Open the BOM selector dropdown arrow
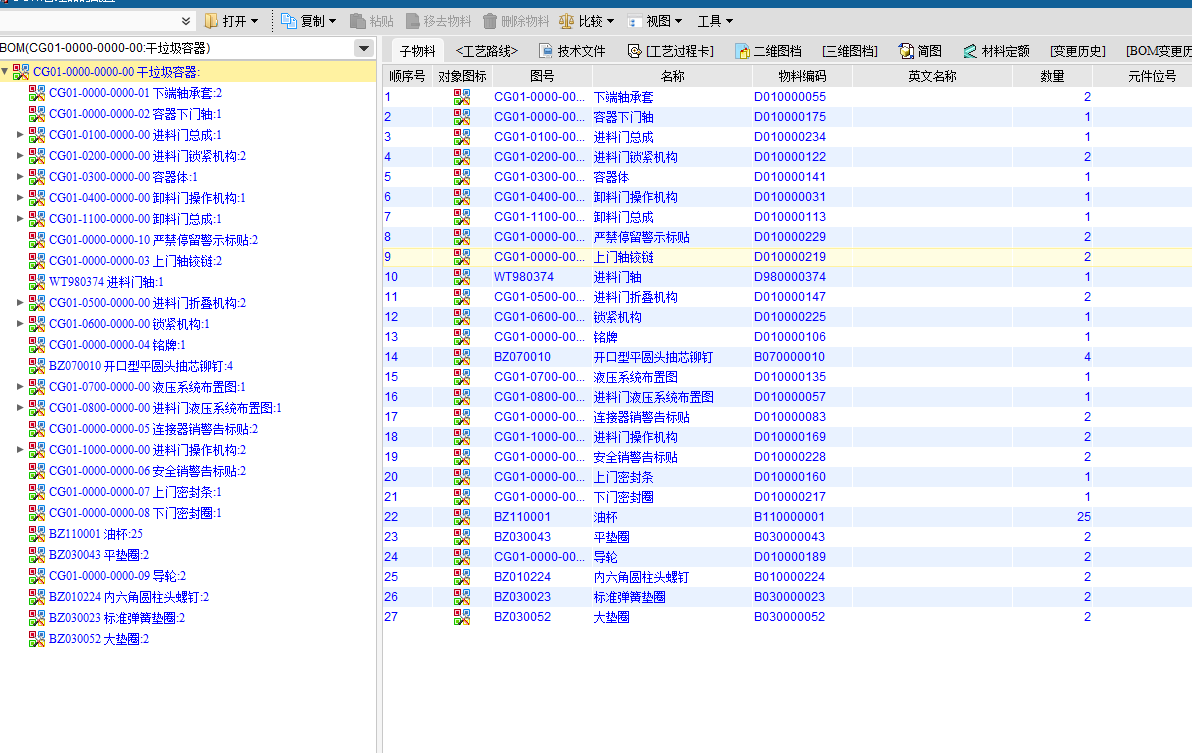The image size is (1192, 753). (363, 49)
